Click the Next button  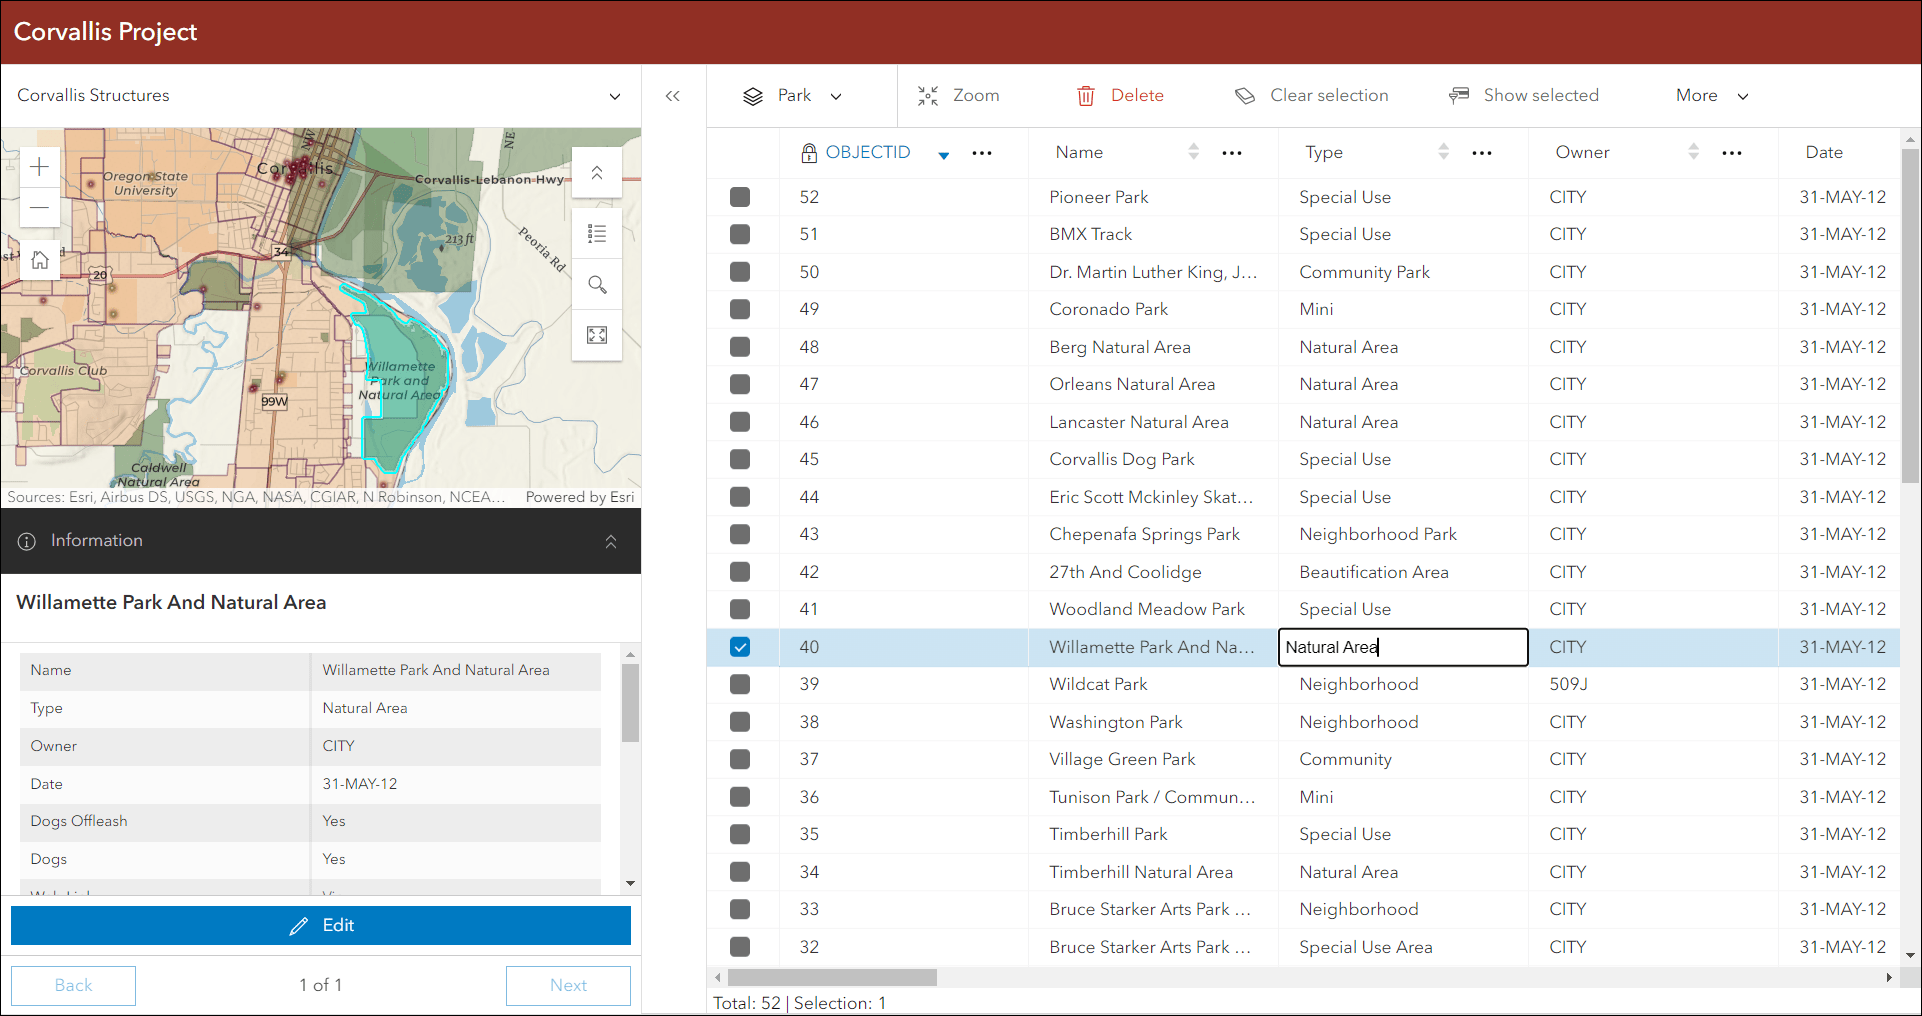click(x=568, y=985)
